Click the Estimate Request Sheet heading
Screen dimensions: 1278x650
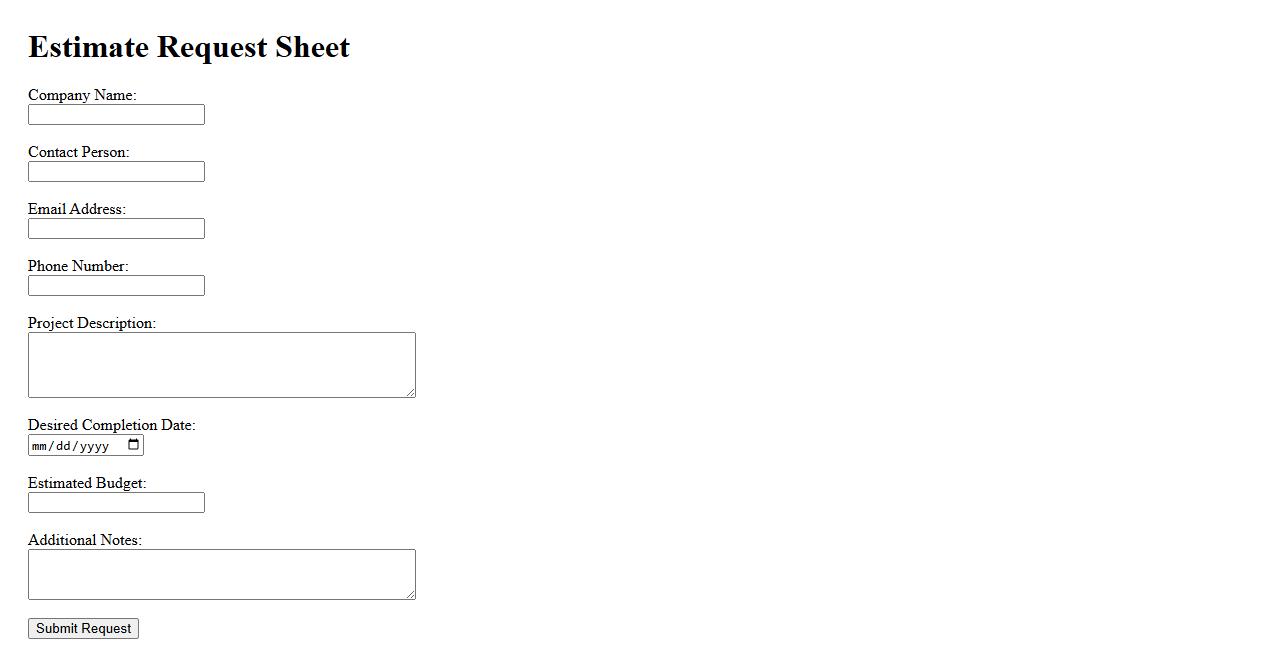pyautogui.click(x=189, y=47)
